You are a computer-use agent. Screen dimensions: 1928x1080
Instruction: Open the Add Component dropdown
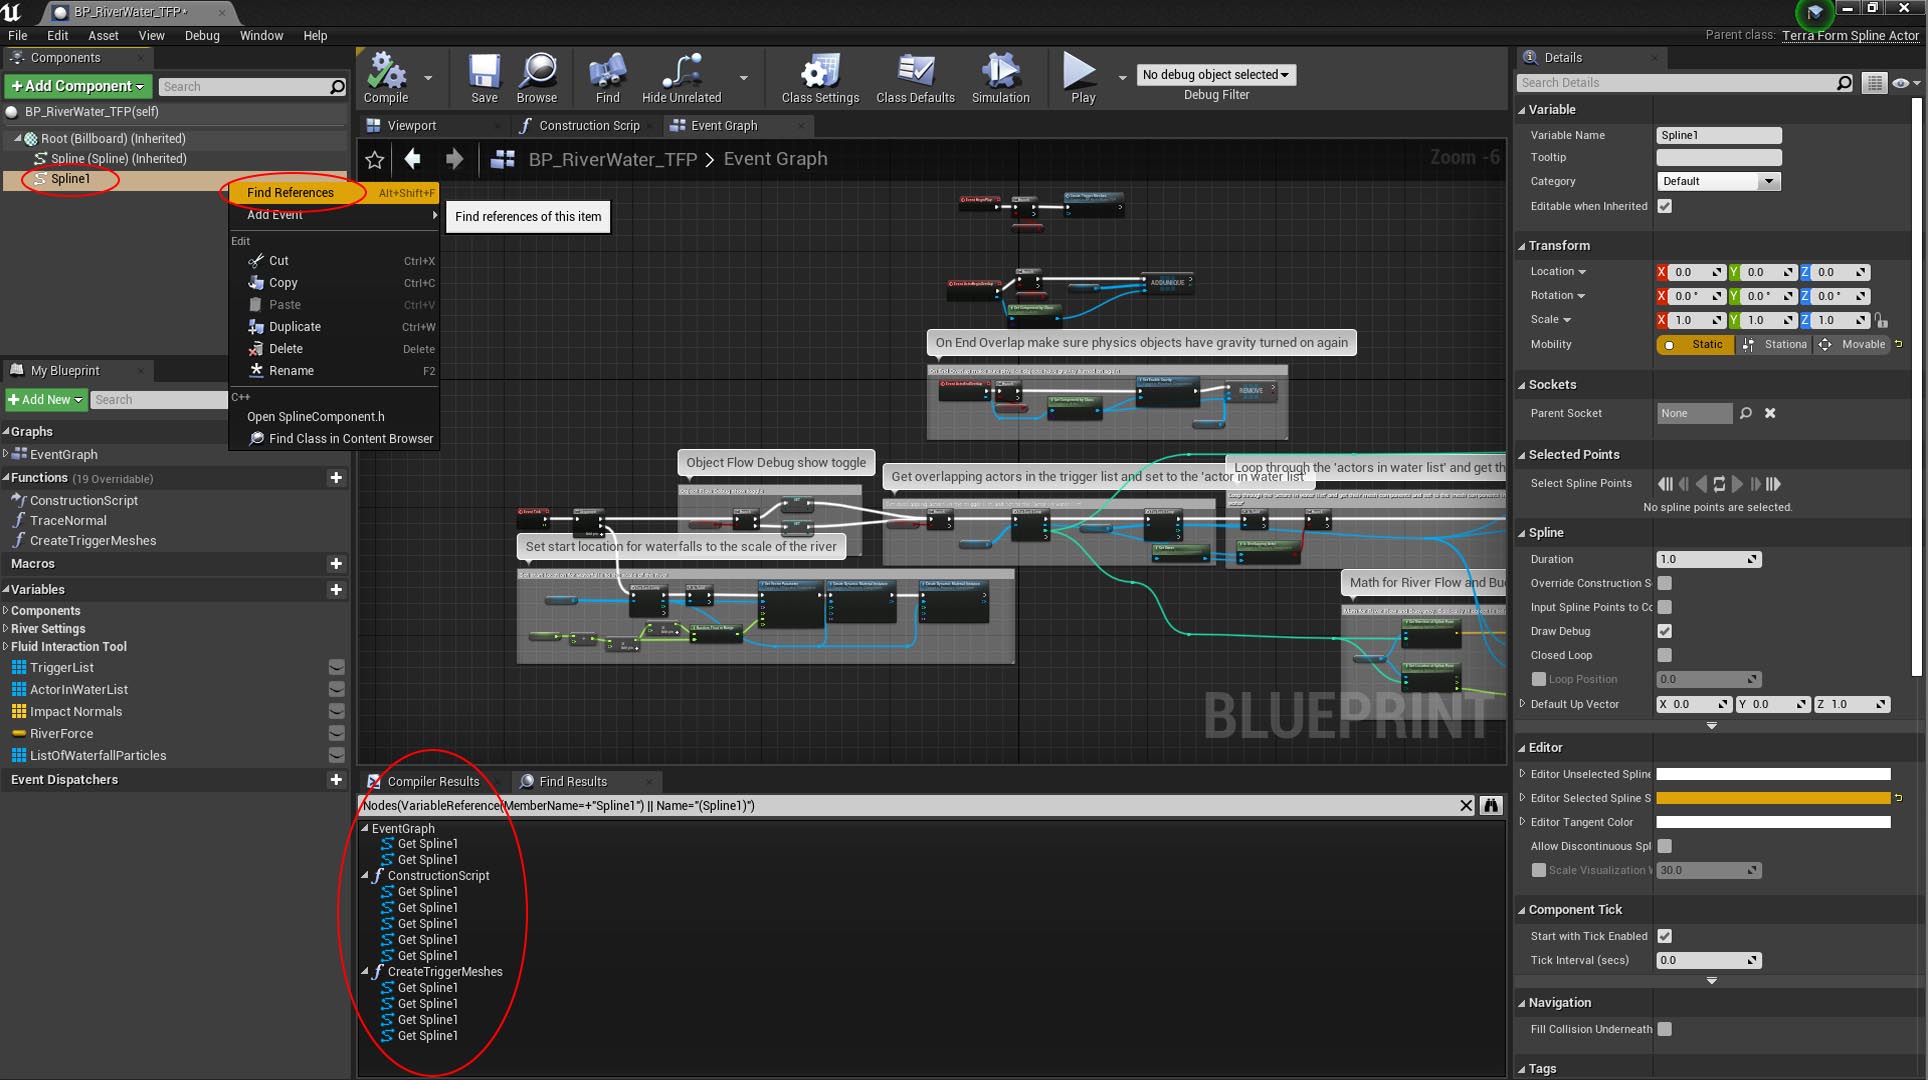click(78, 86)
